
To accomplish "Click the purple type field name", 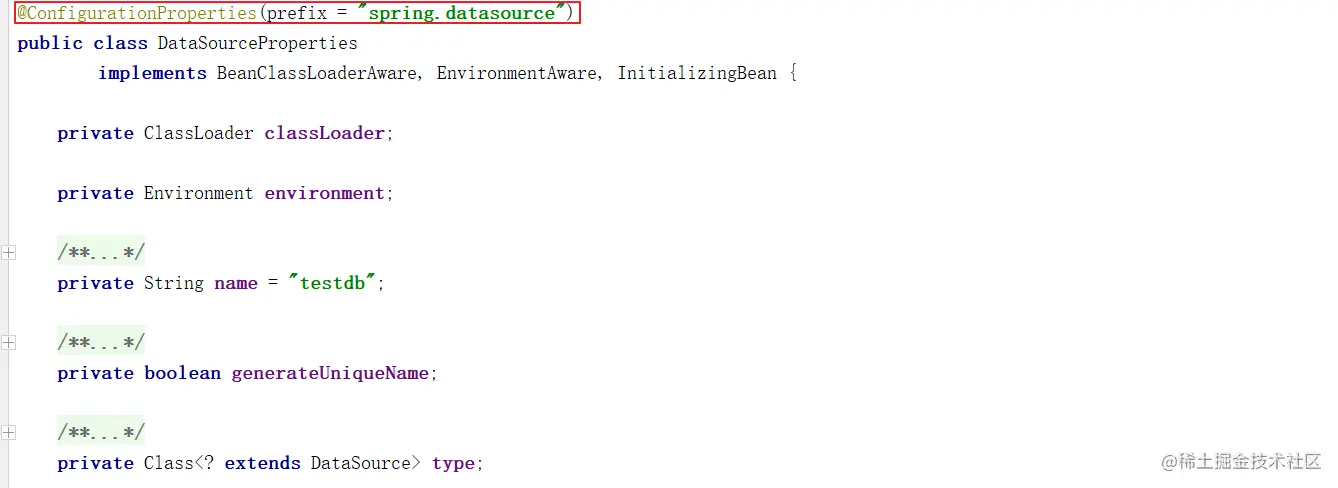I will [x=453, y=463].
